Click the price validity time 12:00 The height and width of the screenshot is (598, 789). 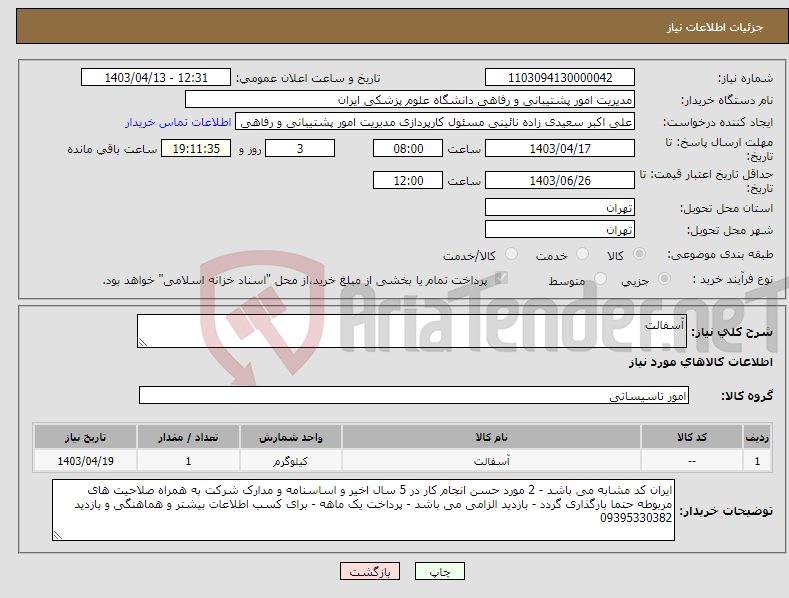pos(408,180)
